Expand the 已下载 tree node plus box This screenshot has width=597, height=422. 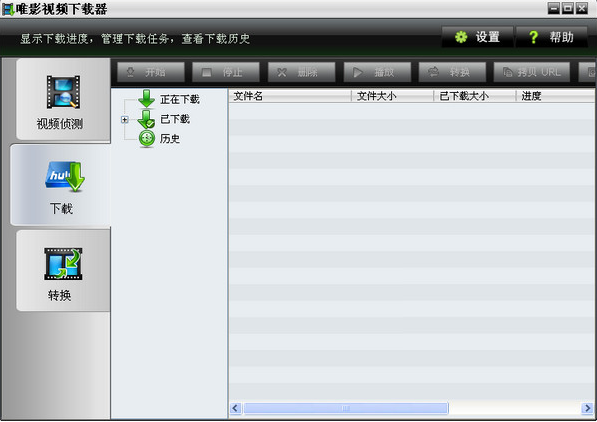pyautogui.click(x=125, y=120)
